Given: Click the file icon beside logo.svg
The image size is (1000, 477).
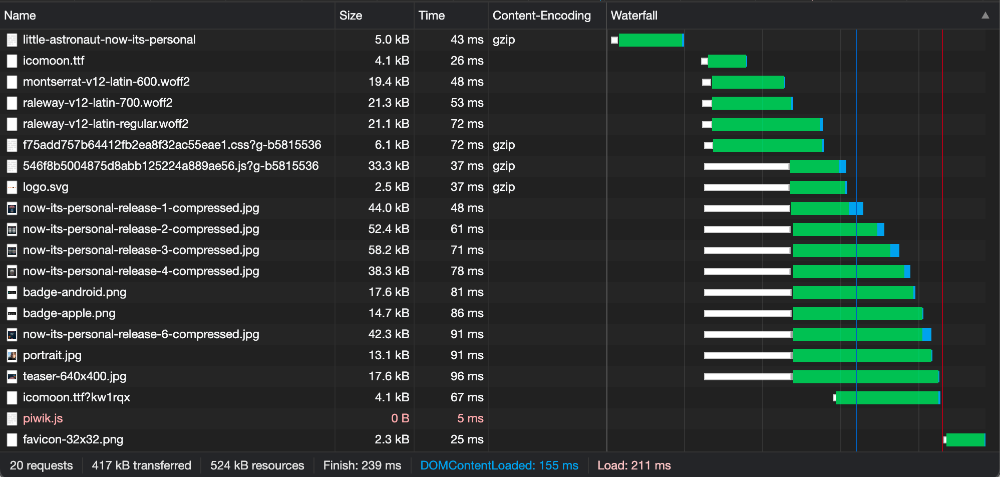Looking at the screenshot, I should (12, 187).
